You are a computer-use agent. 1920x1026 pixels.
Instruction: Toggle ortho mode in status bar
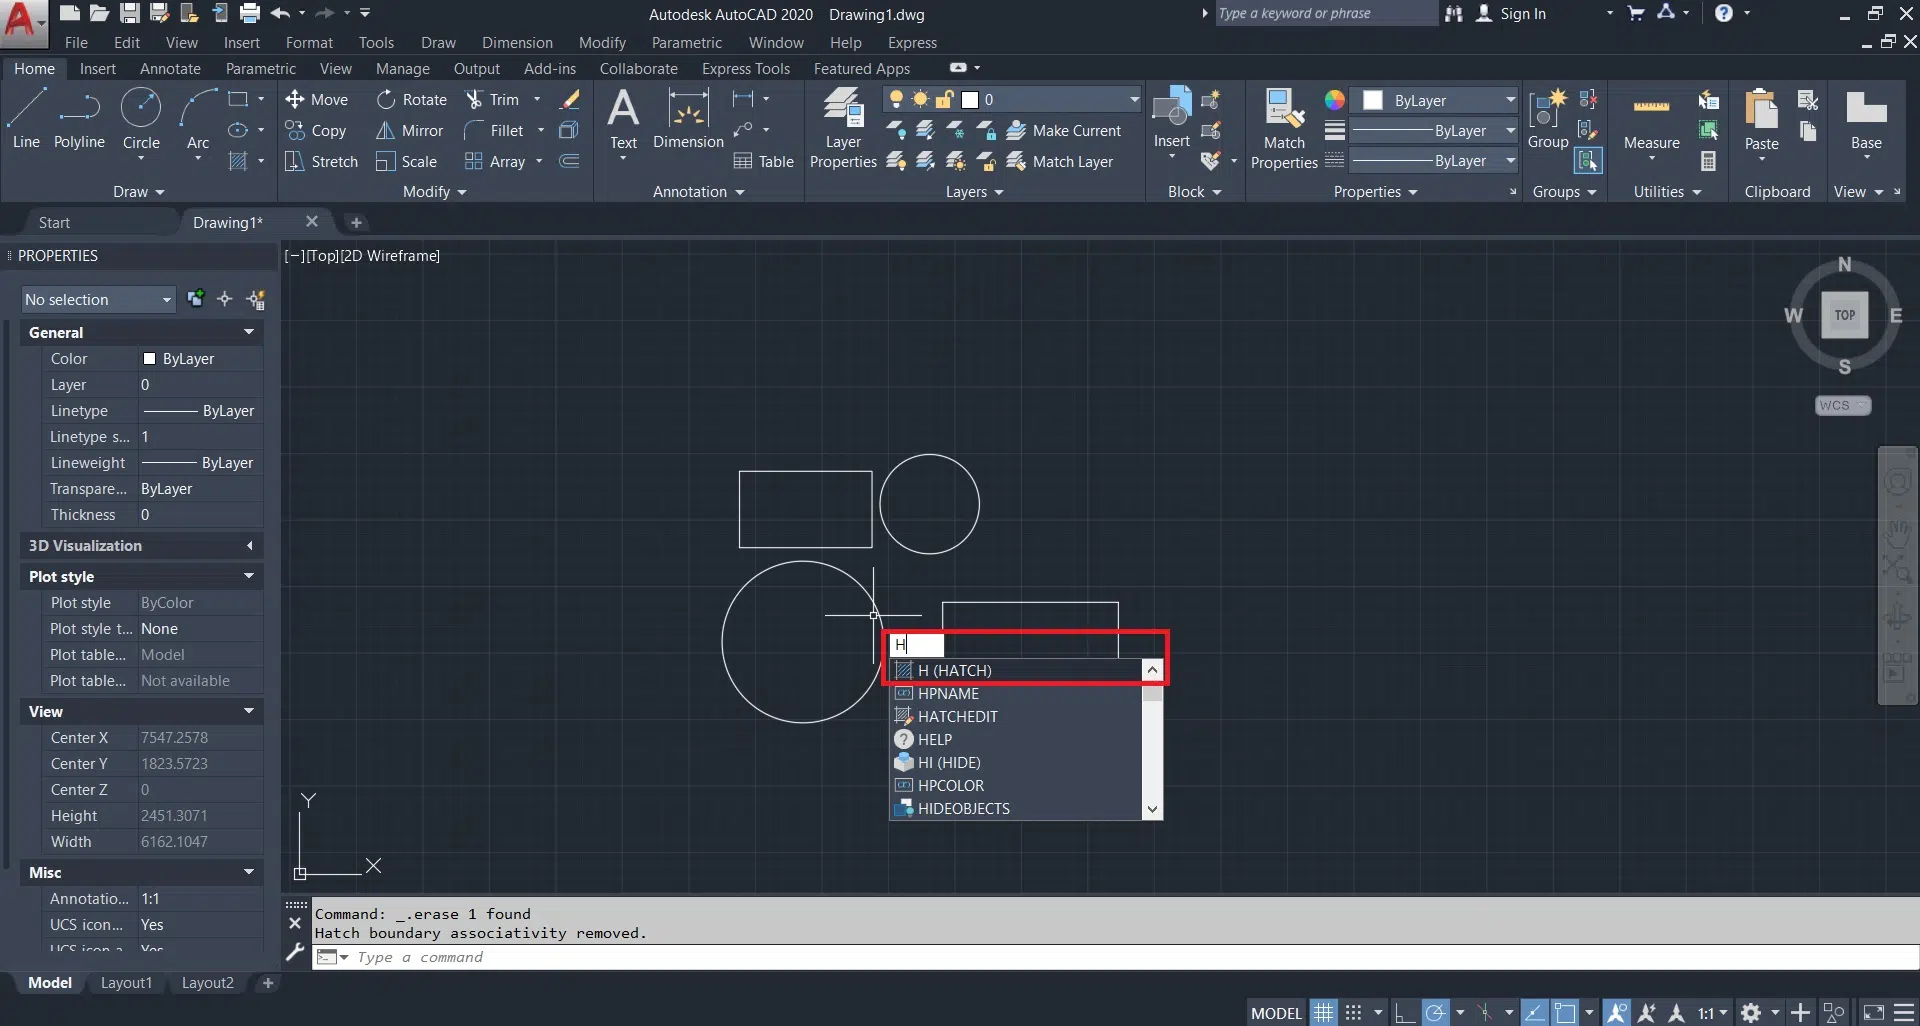point(1404,1013)
